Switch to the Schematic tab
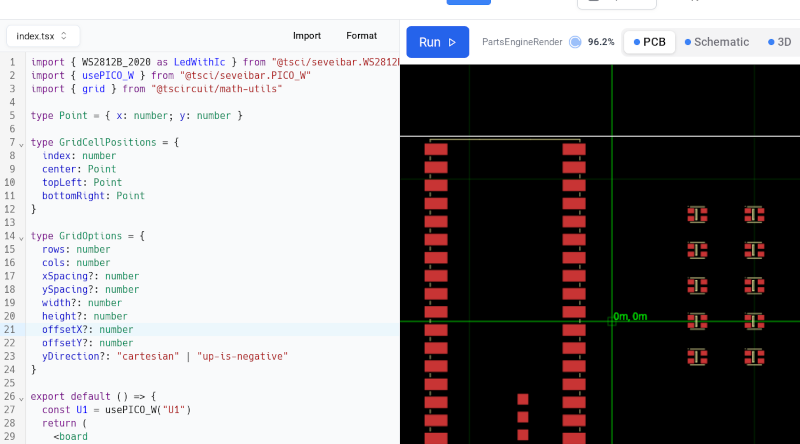This screenshot has height=444, width=800. [x=715, y=42]
